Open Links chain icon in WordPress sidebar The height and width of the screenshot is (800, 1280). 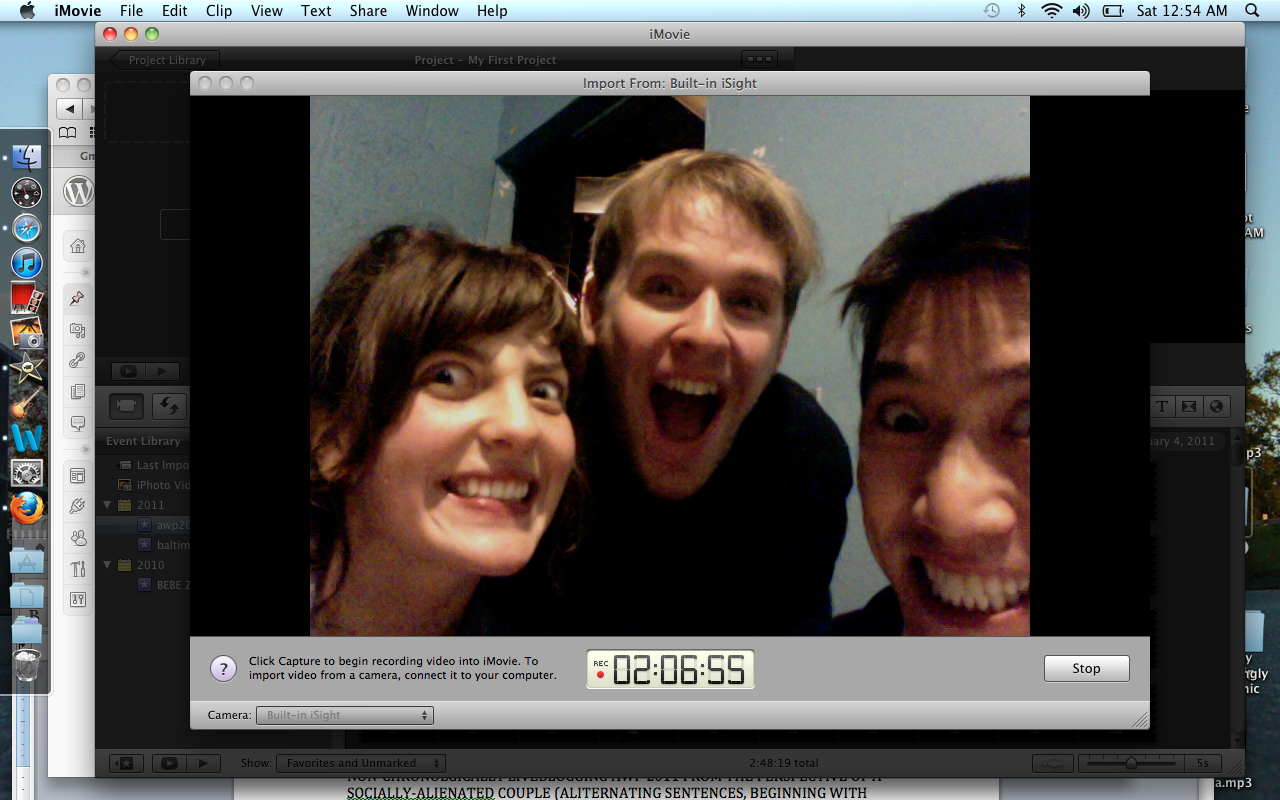pyautogui.click(x=78, y=361)
